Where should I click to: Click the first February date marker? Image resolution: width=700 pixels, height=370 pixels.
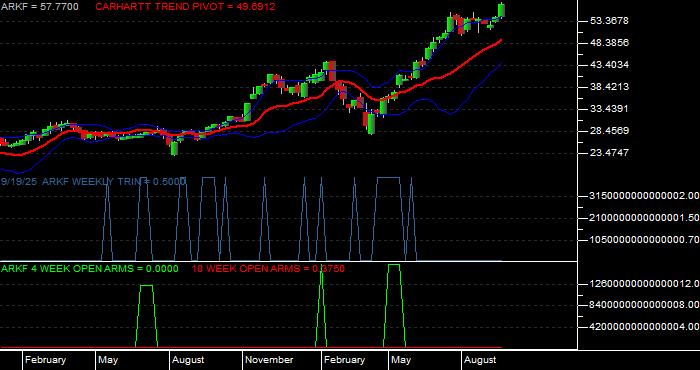coord(45,360)
